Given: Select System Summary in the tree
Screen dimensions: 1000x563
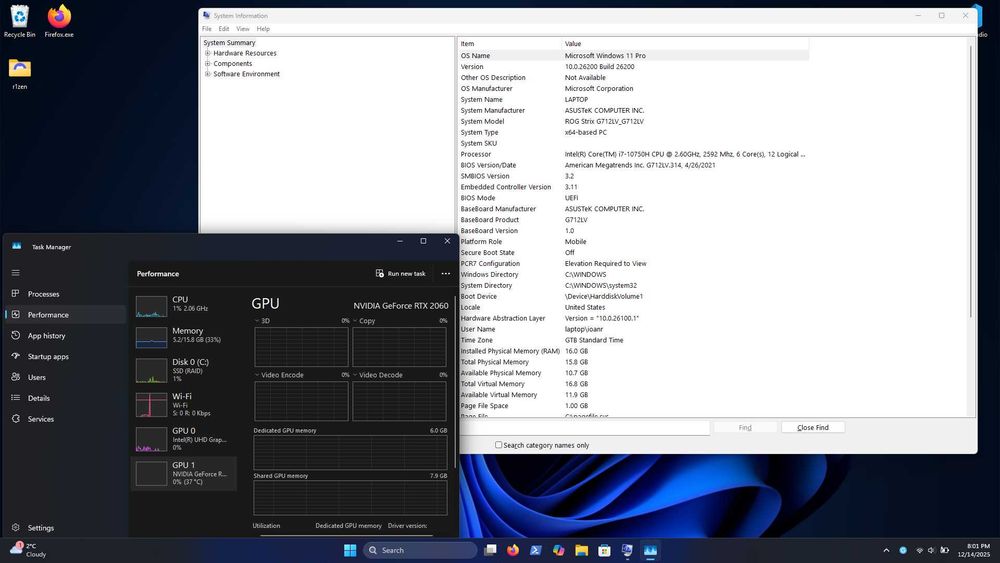Looking at the screenshot, I should pos(229,43).
